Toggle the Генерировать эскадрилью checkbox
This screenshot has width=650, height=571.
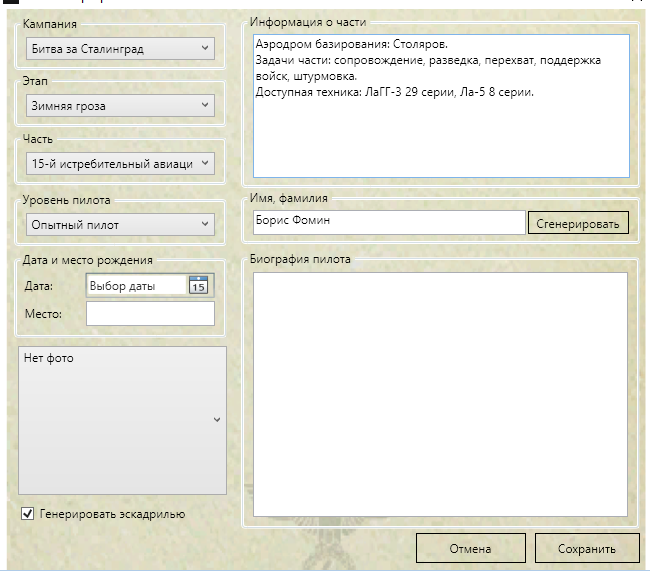(x=27, y=514)
